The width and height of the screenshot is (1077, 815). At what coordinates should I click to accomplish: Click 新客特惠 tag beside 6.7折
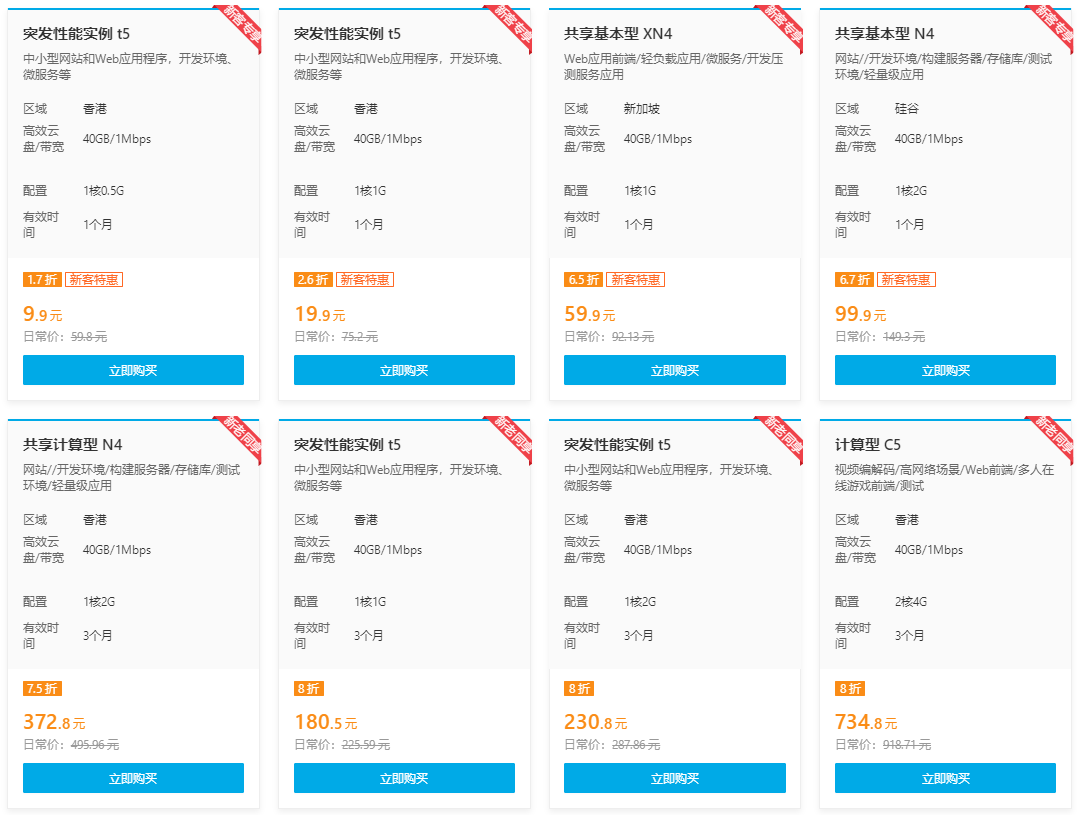pyautogui.click(x=906, y=280)
